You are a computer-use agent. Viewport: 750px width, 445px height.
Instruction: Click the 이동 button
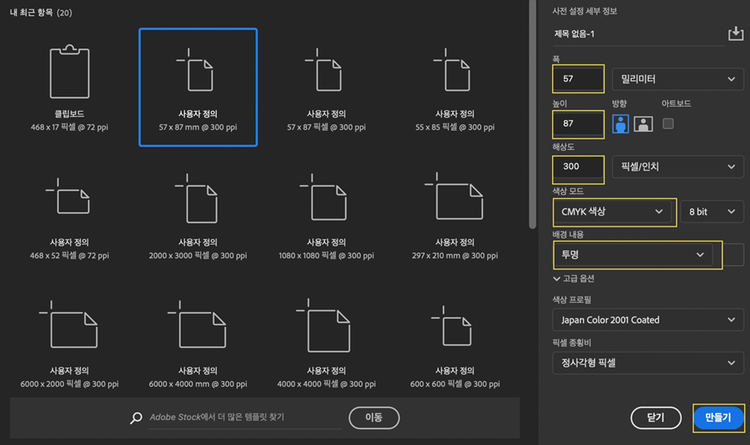tap(374, 418)
